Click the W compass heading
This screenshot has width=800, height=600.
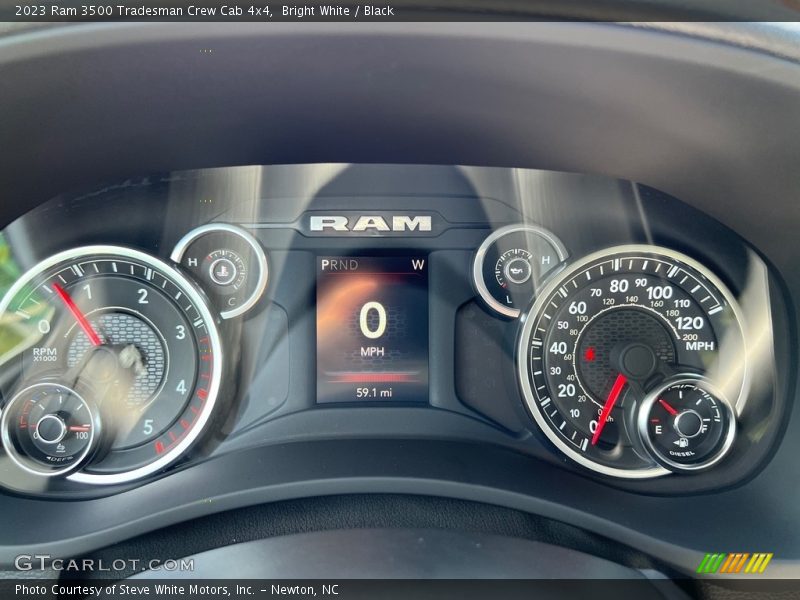click(418, 265)
